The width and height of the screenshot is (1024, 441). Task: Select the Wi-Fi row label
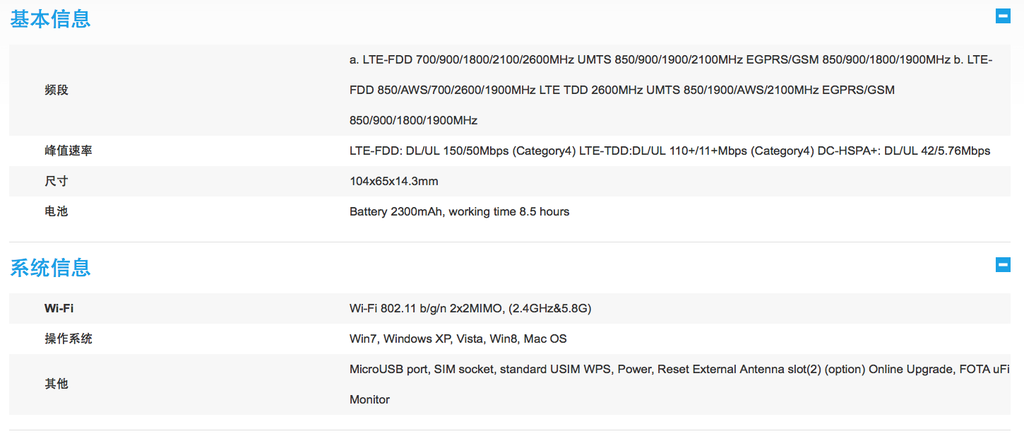pos(59,308)
